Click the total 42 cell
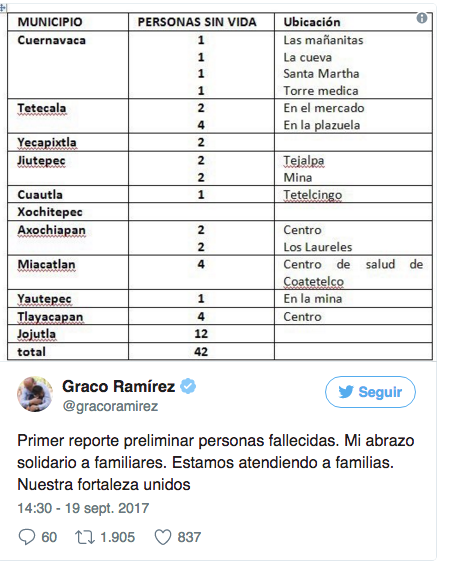Screen dimensions: 450x570 (201, 352)
